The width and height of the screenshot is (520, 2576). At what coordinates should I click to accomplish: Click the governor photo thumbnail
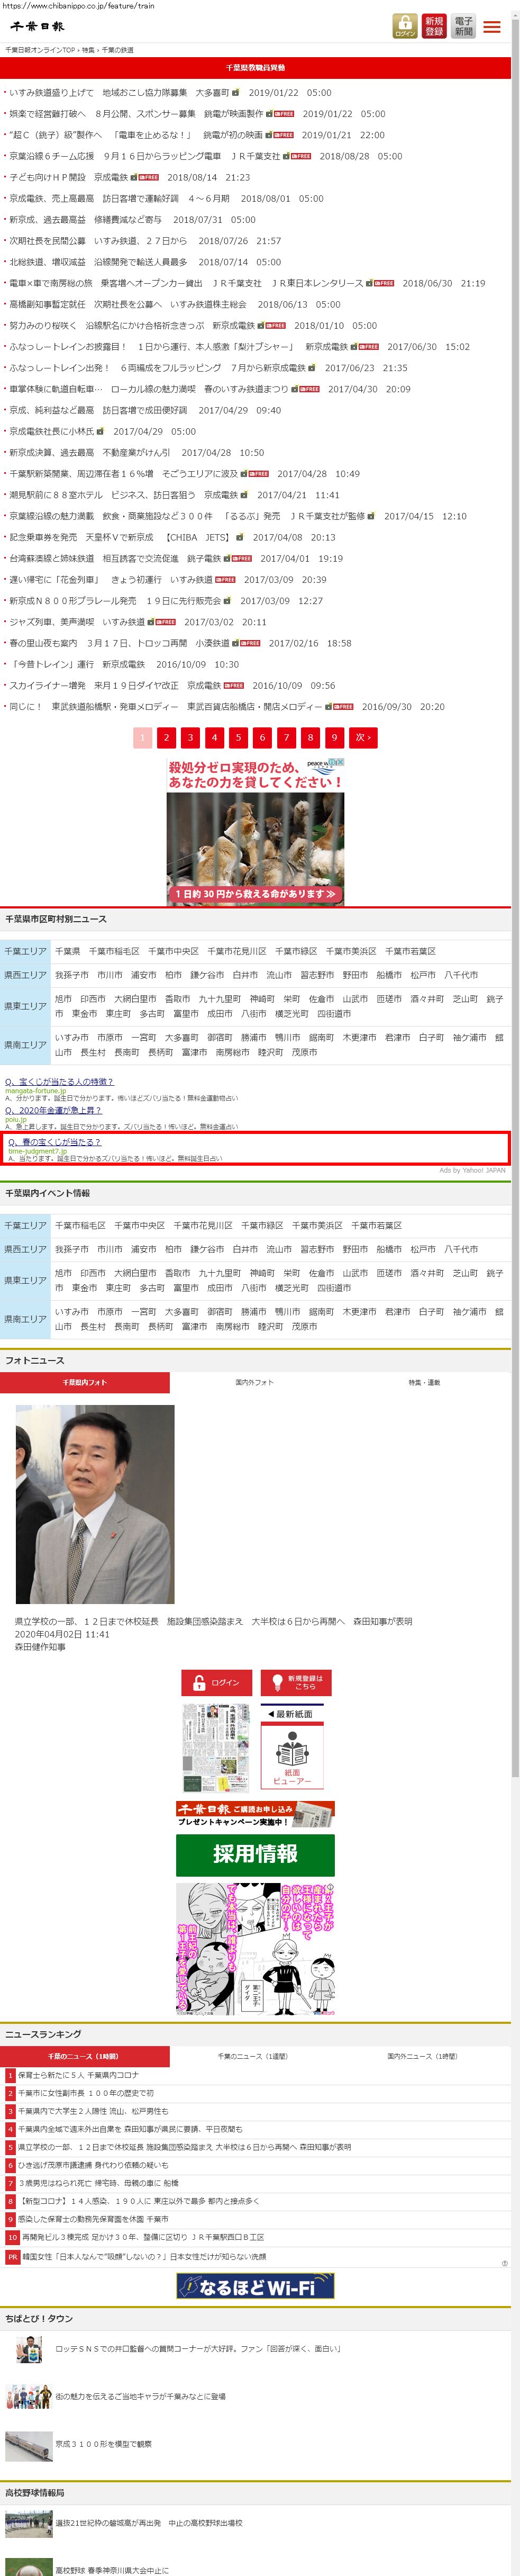95,1503
